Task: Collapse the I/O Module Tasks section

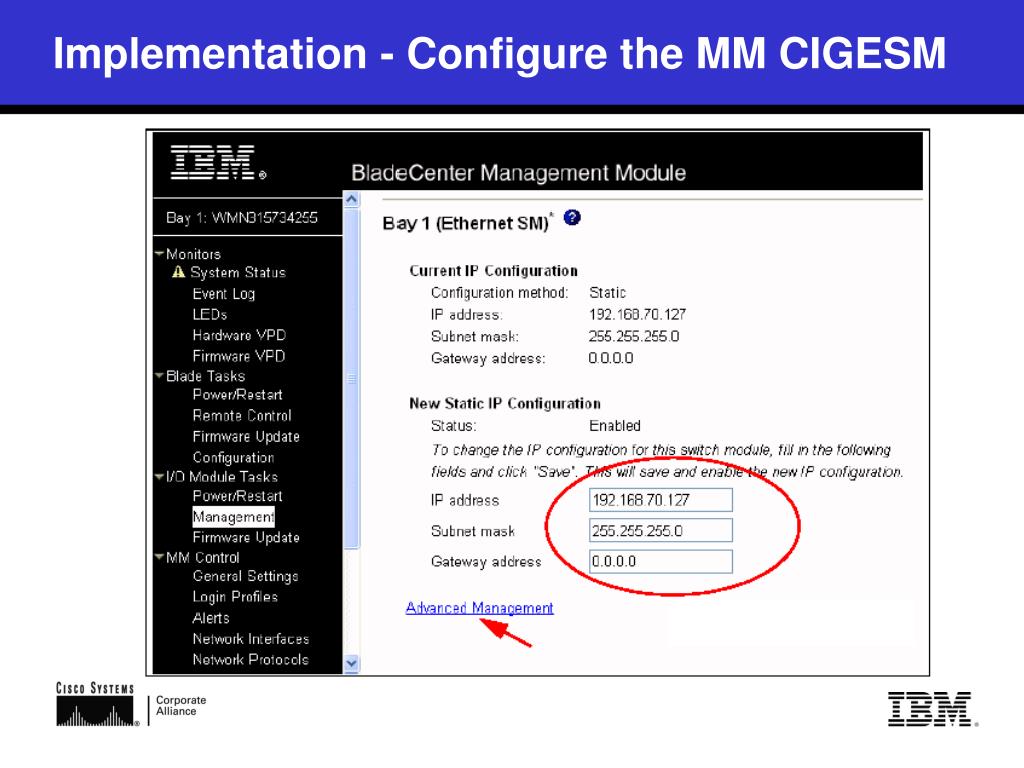Action: [159, 477]
